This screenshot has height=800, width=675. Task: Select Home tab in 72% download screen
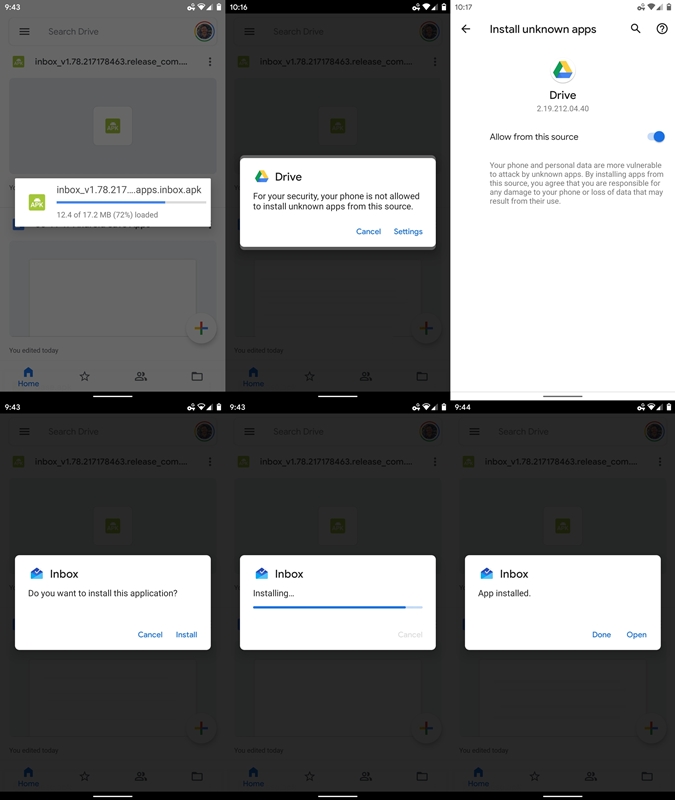coord(28,377)
